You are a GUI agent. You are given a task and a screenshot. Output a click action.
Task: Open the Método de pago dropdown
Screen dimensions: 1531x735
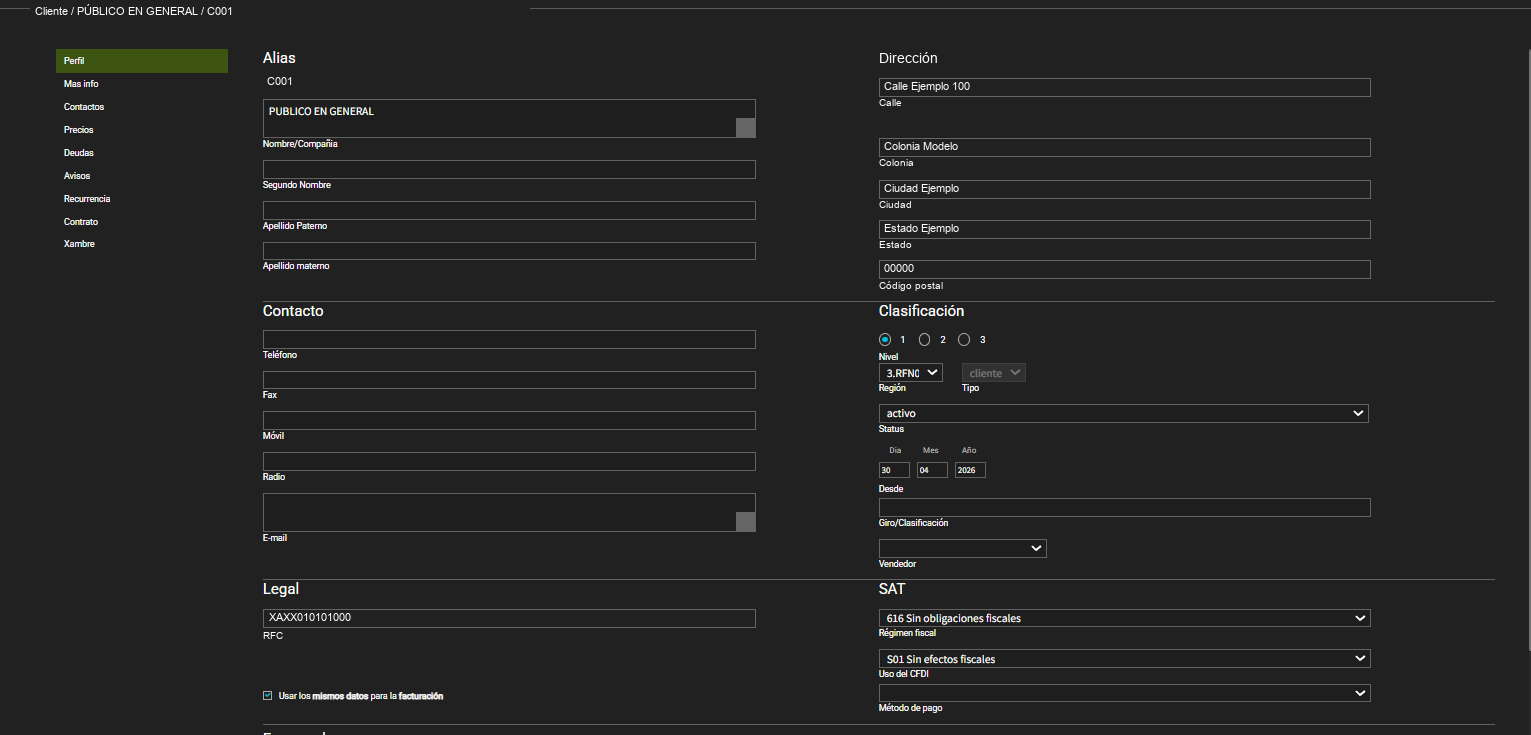click(1125, 693)
